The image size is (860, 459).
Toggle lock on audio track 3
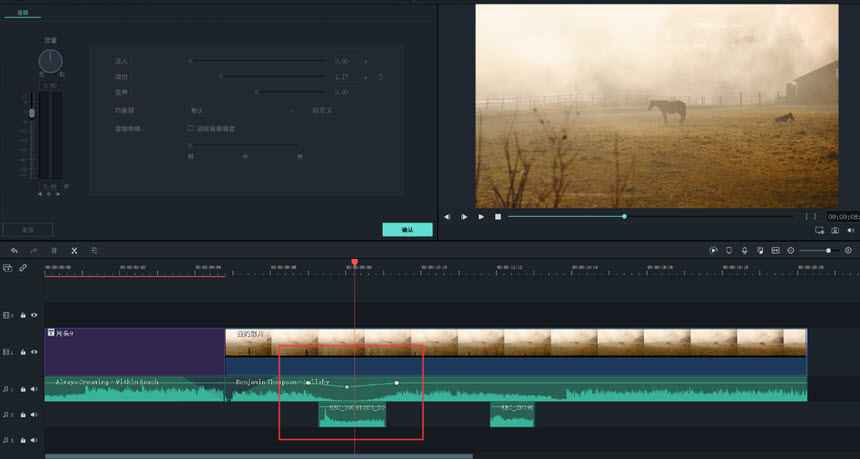(23, 439)
